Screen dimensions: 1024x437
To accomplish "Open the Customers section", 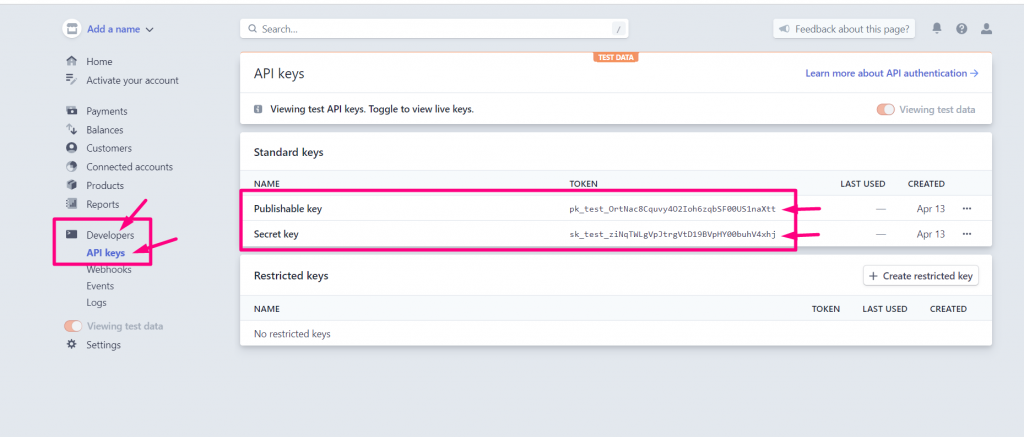I will point(109,148).
